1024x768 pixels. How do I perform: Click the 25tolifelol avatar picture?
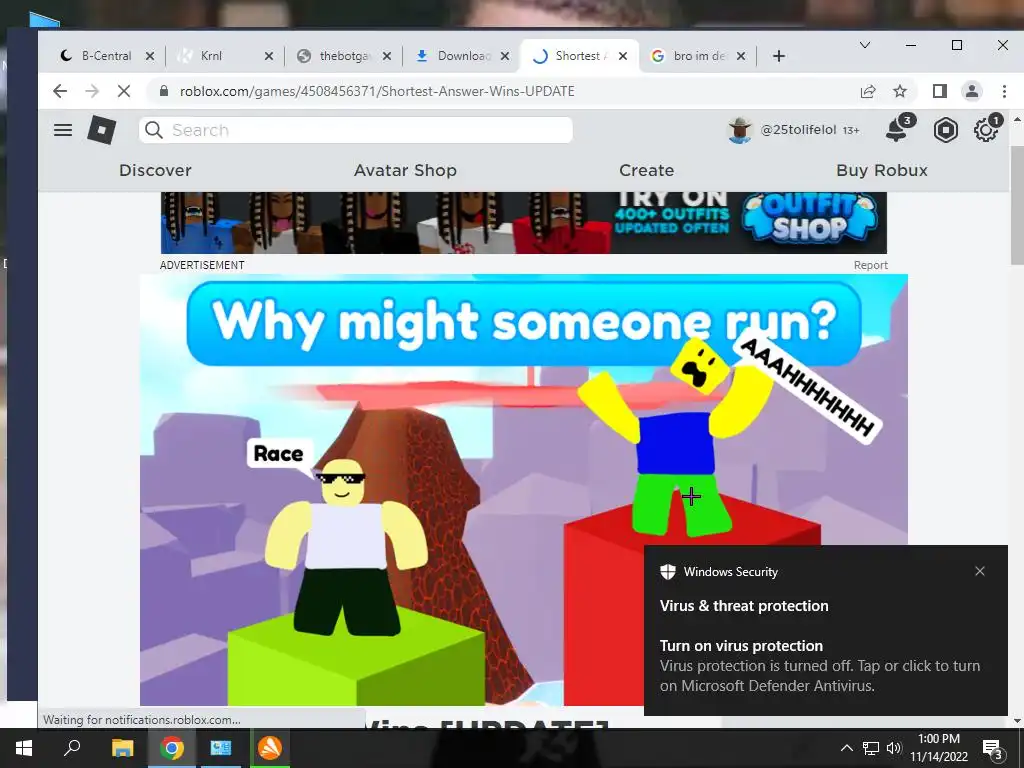pyautogui.click(x=740, y=130)
